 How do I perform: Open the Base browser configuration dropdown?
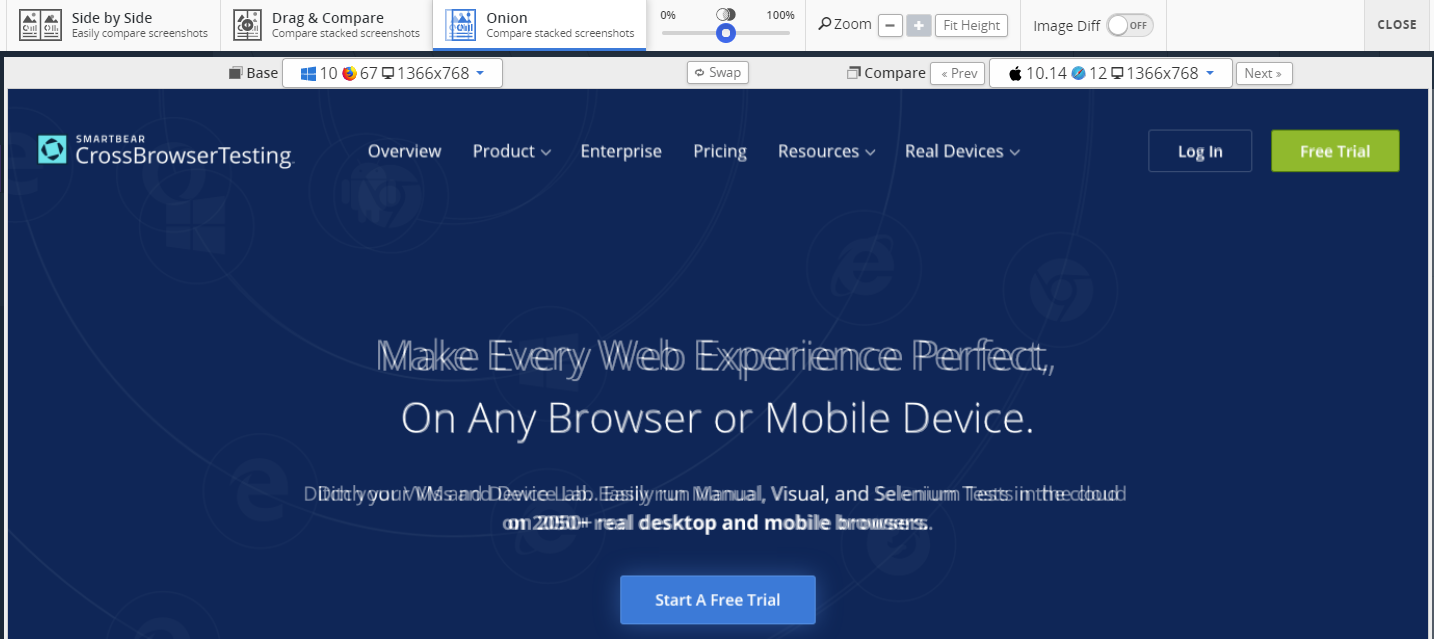tap(392, 73)
